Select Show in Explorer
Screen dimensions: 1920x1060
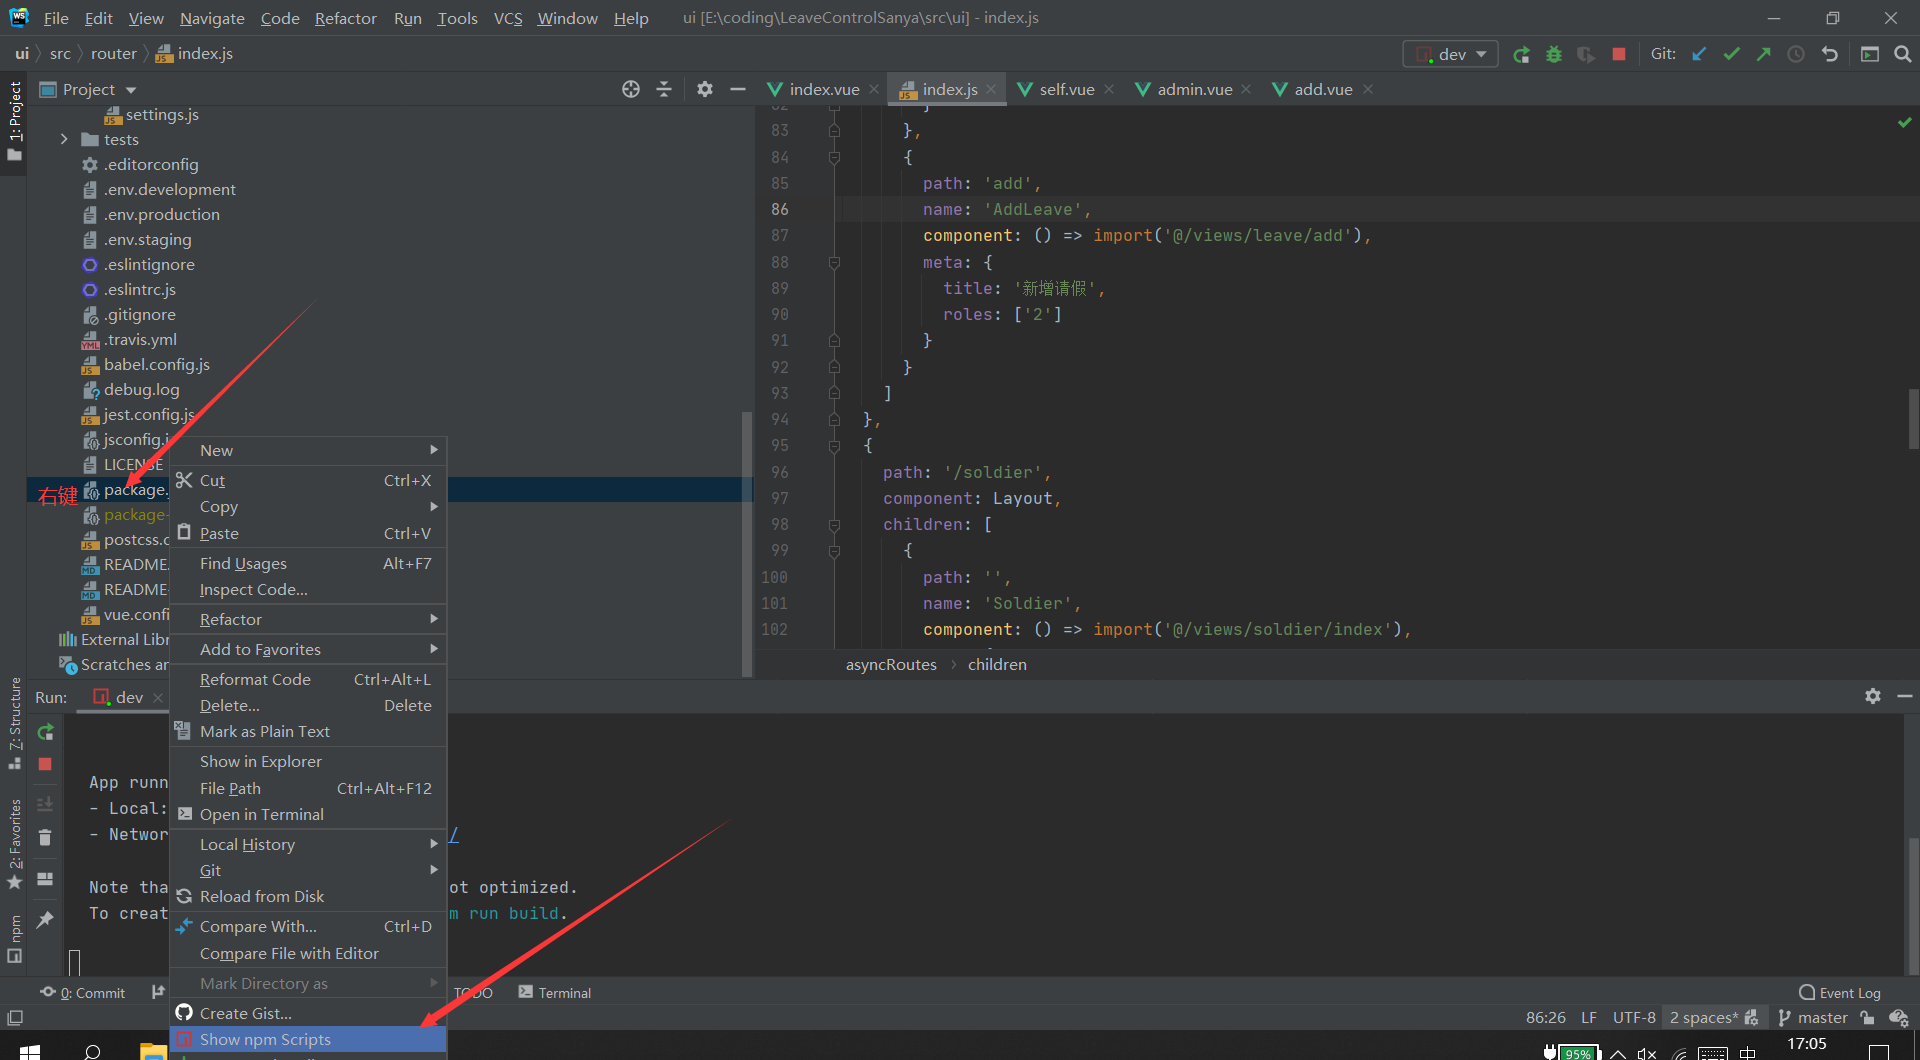click(x=308, y=761)
